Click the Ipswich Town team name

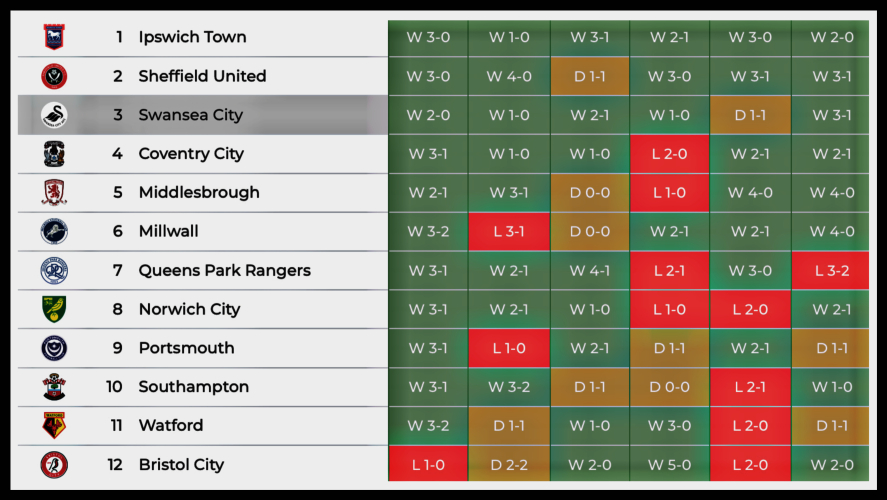point(192,37)
